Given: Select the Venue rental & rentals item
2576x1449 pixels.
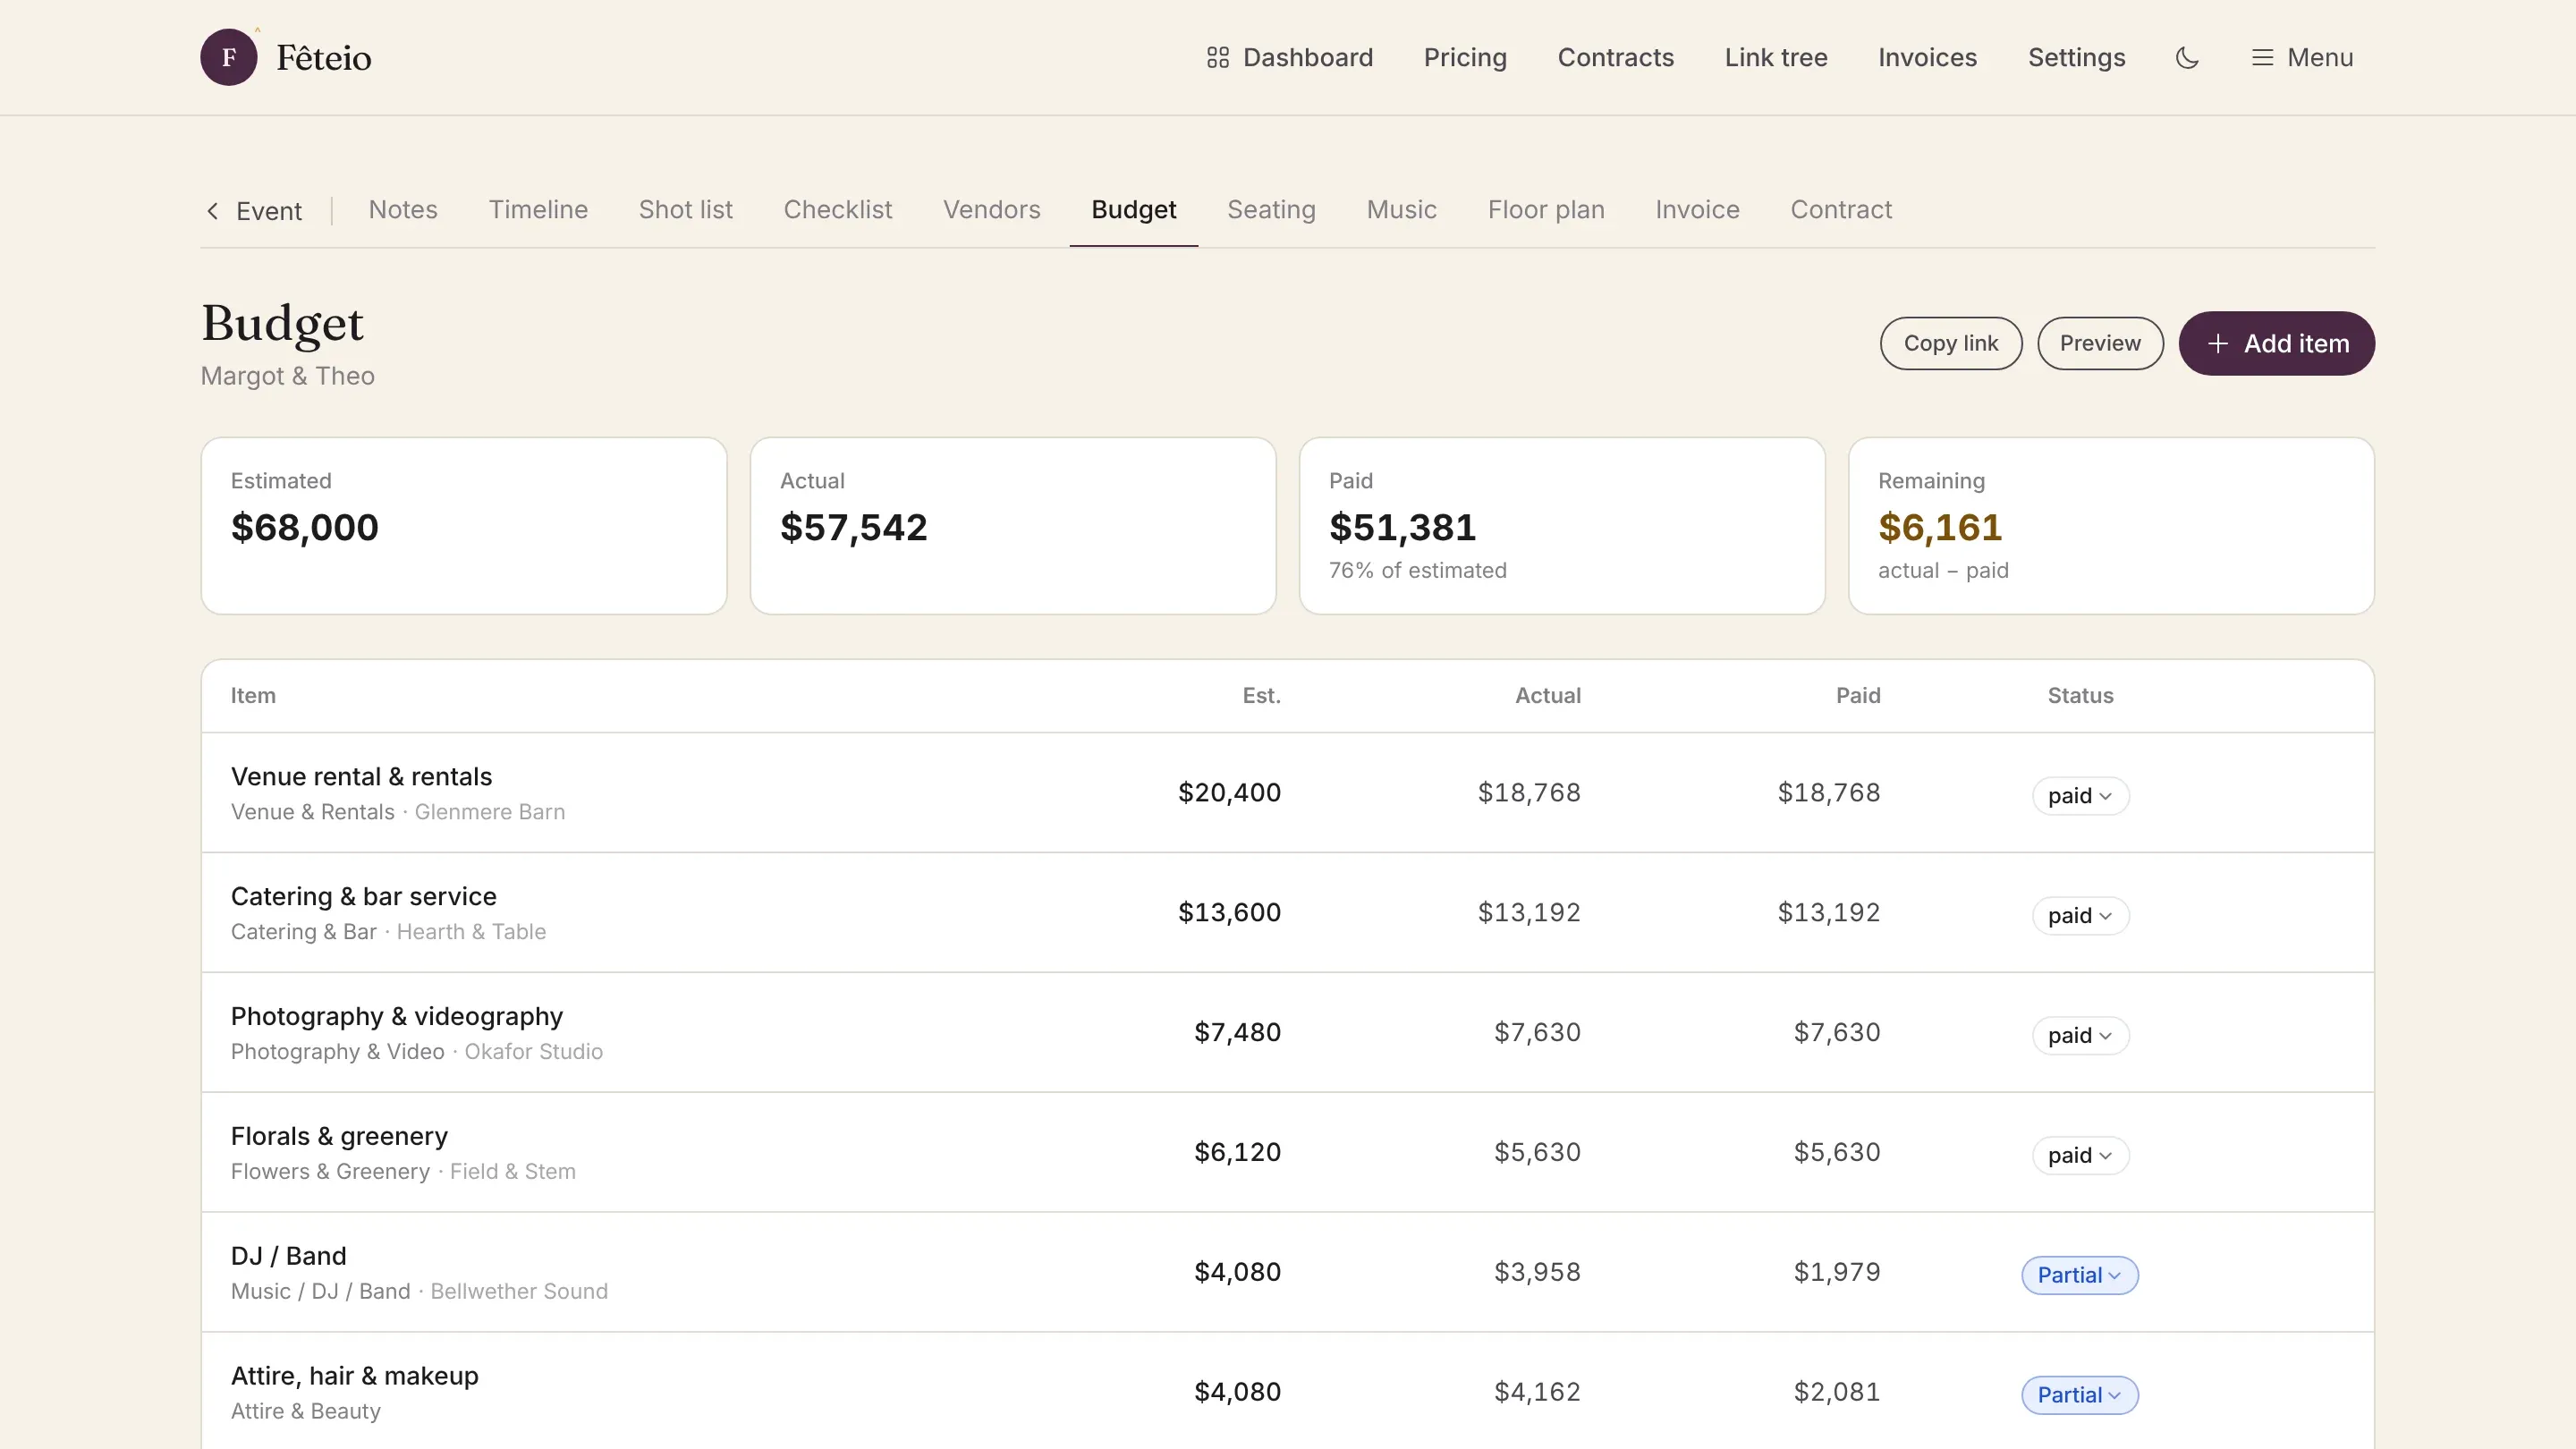Looking at the screenshot, I should point(361,777).
